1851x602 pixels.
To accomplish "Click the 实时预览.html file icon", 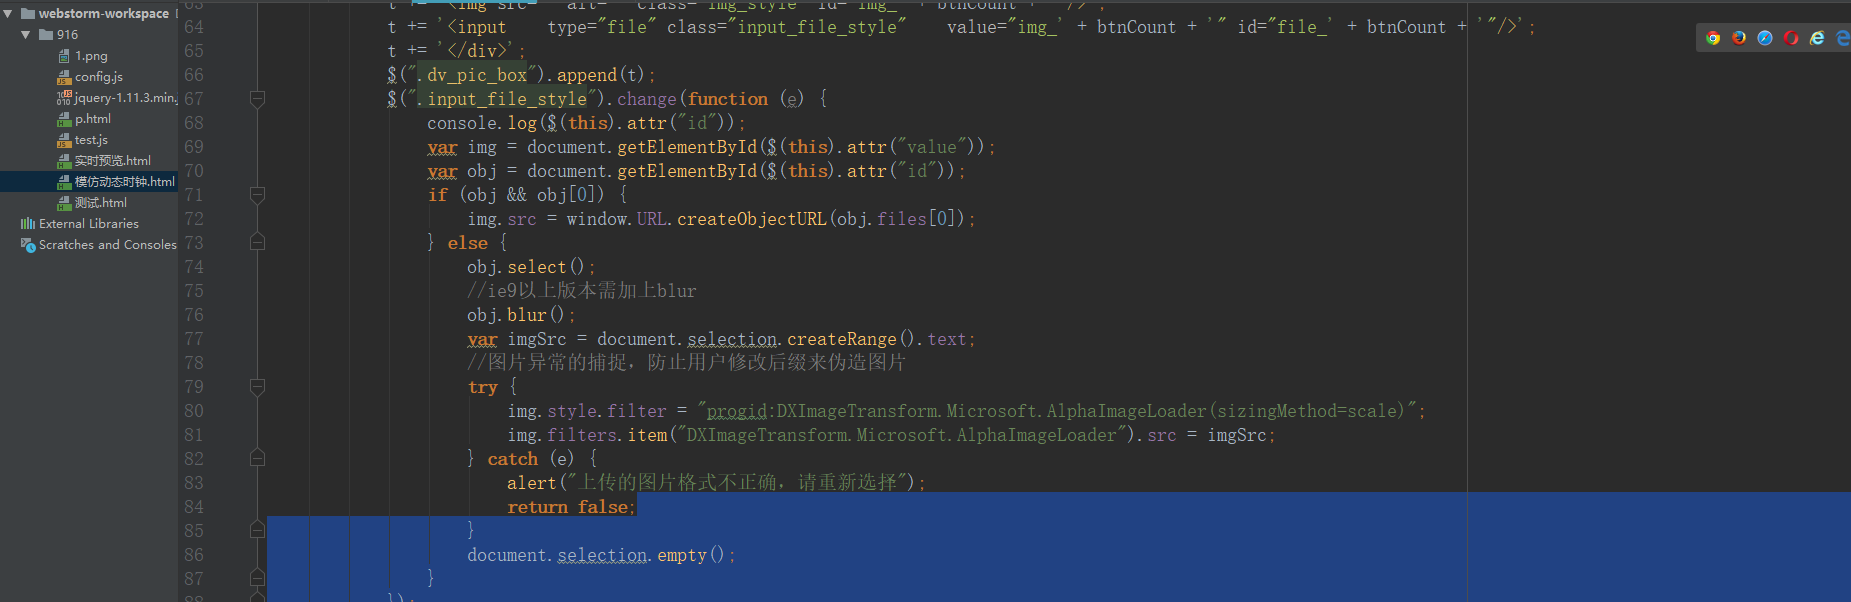I will pyautogui.click(x=64, y=161).
